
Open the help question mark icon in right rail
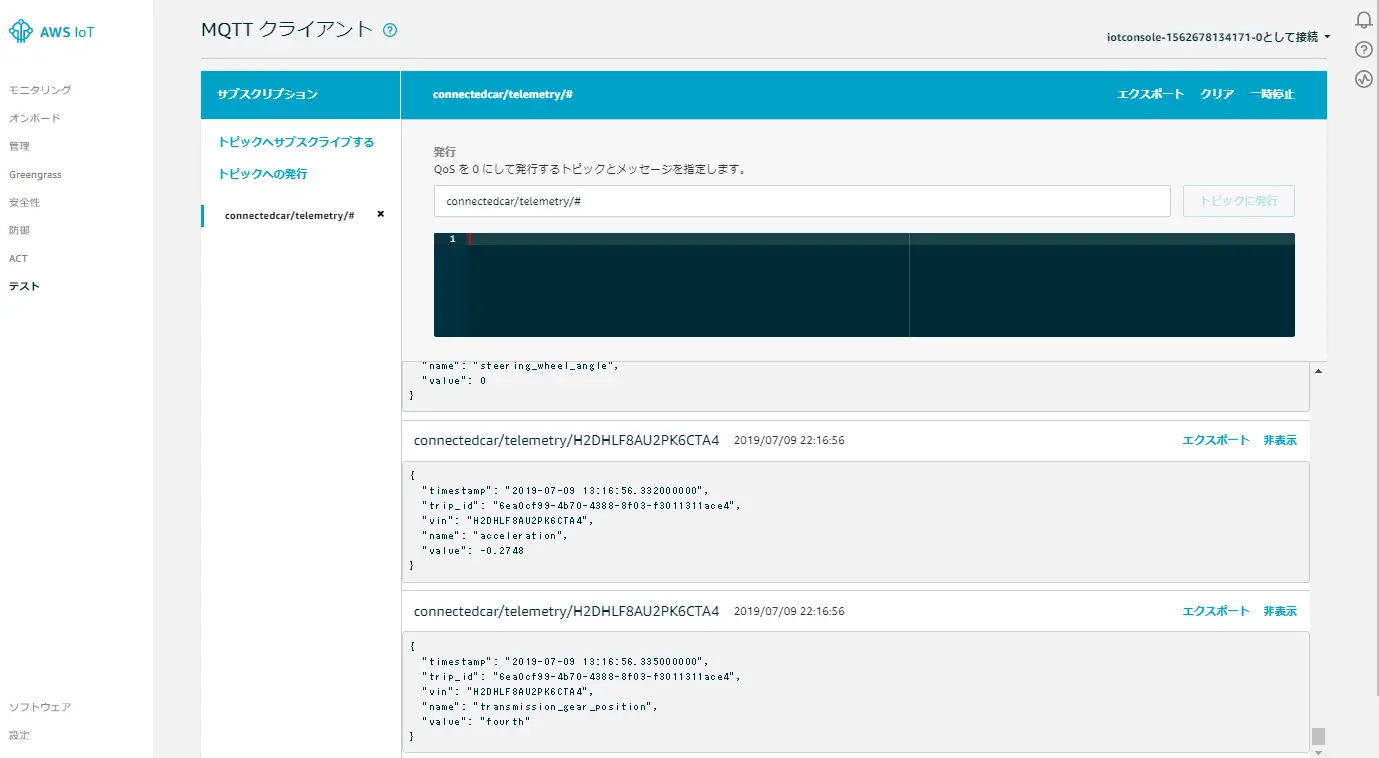tap(1364, 50)
